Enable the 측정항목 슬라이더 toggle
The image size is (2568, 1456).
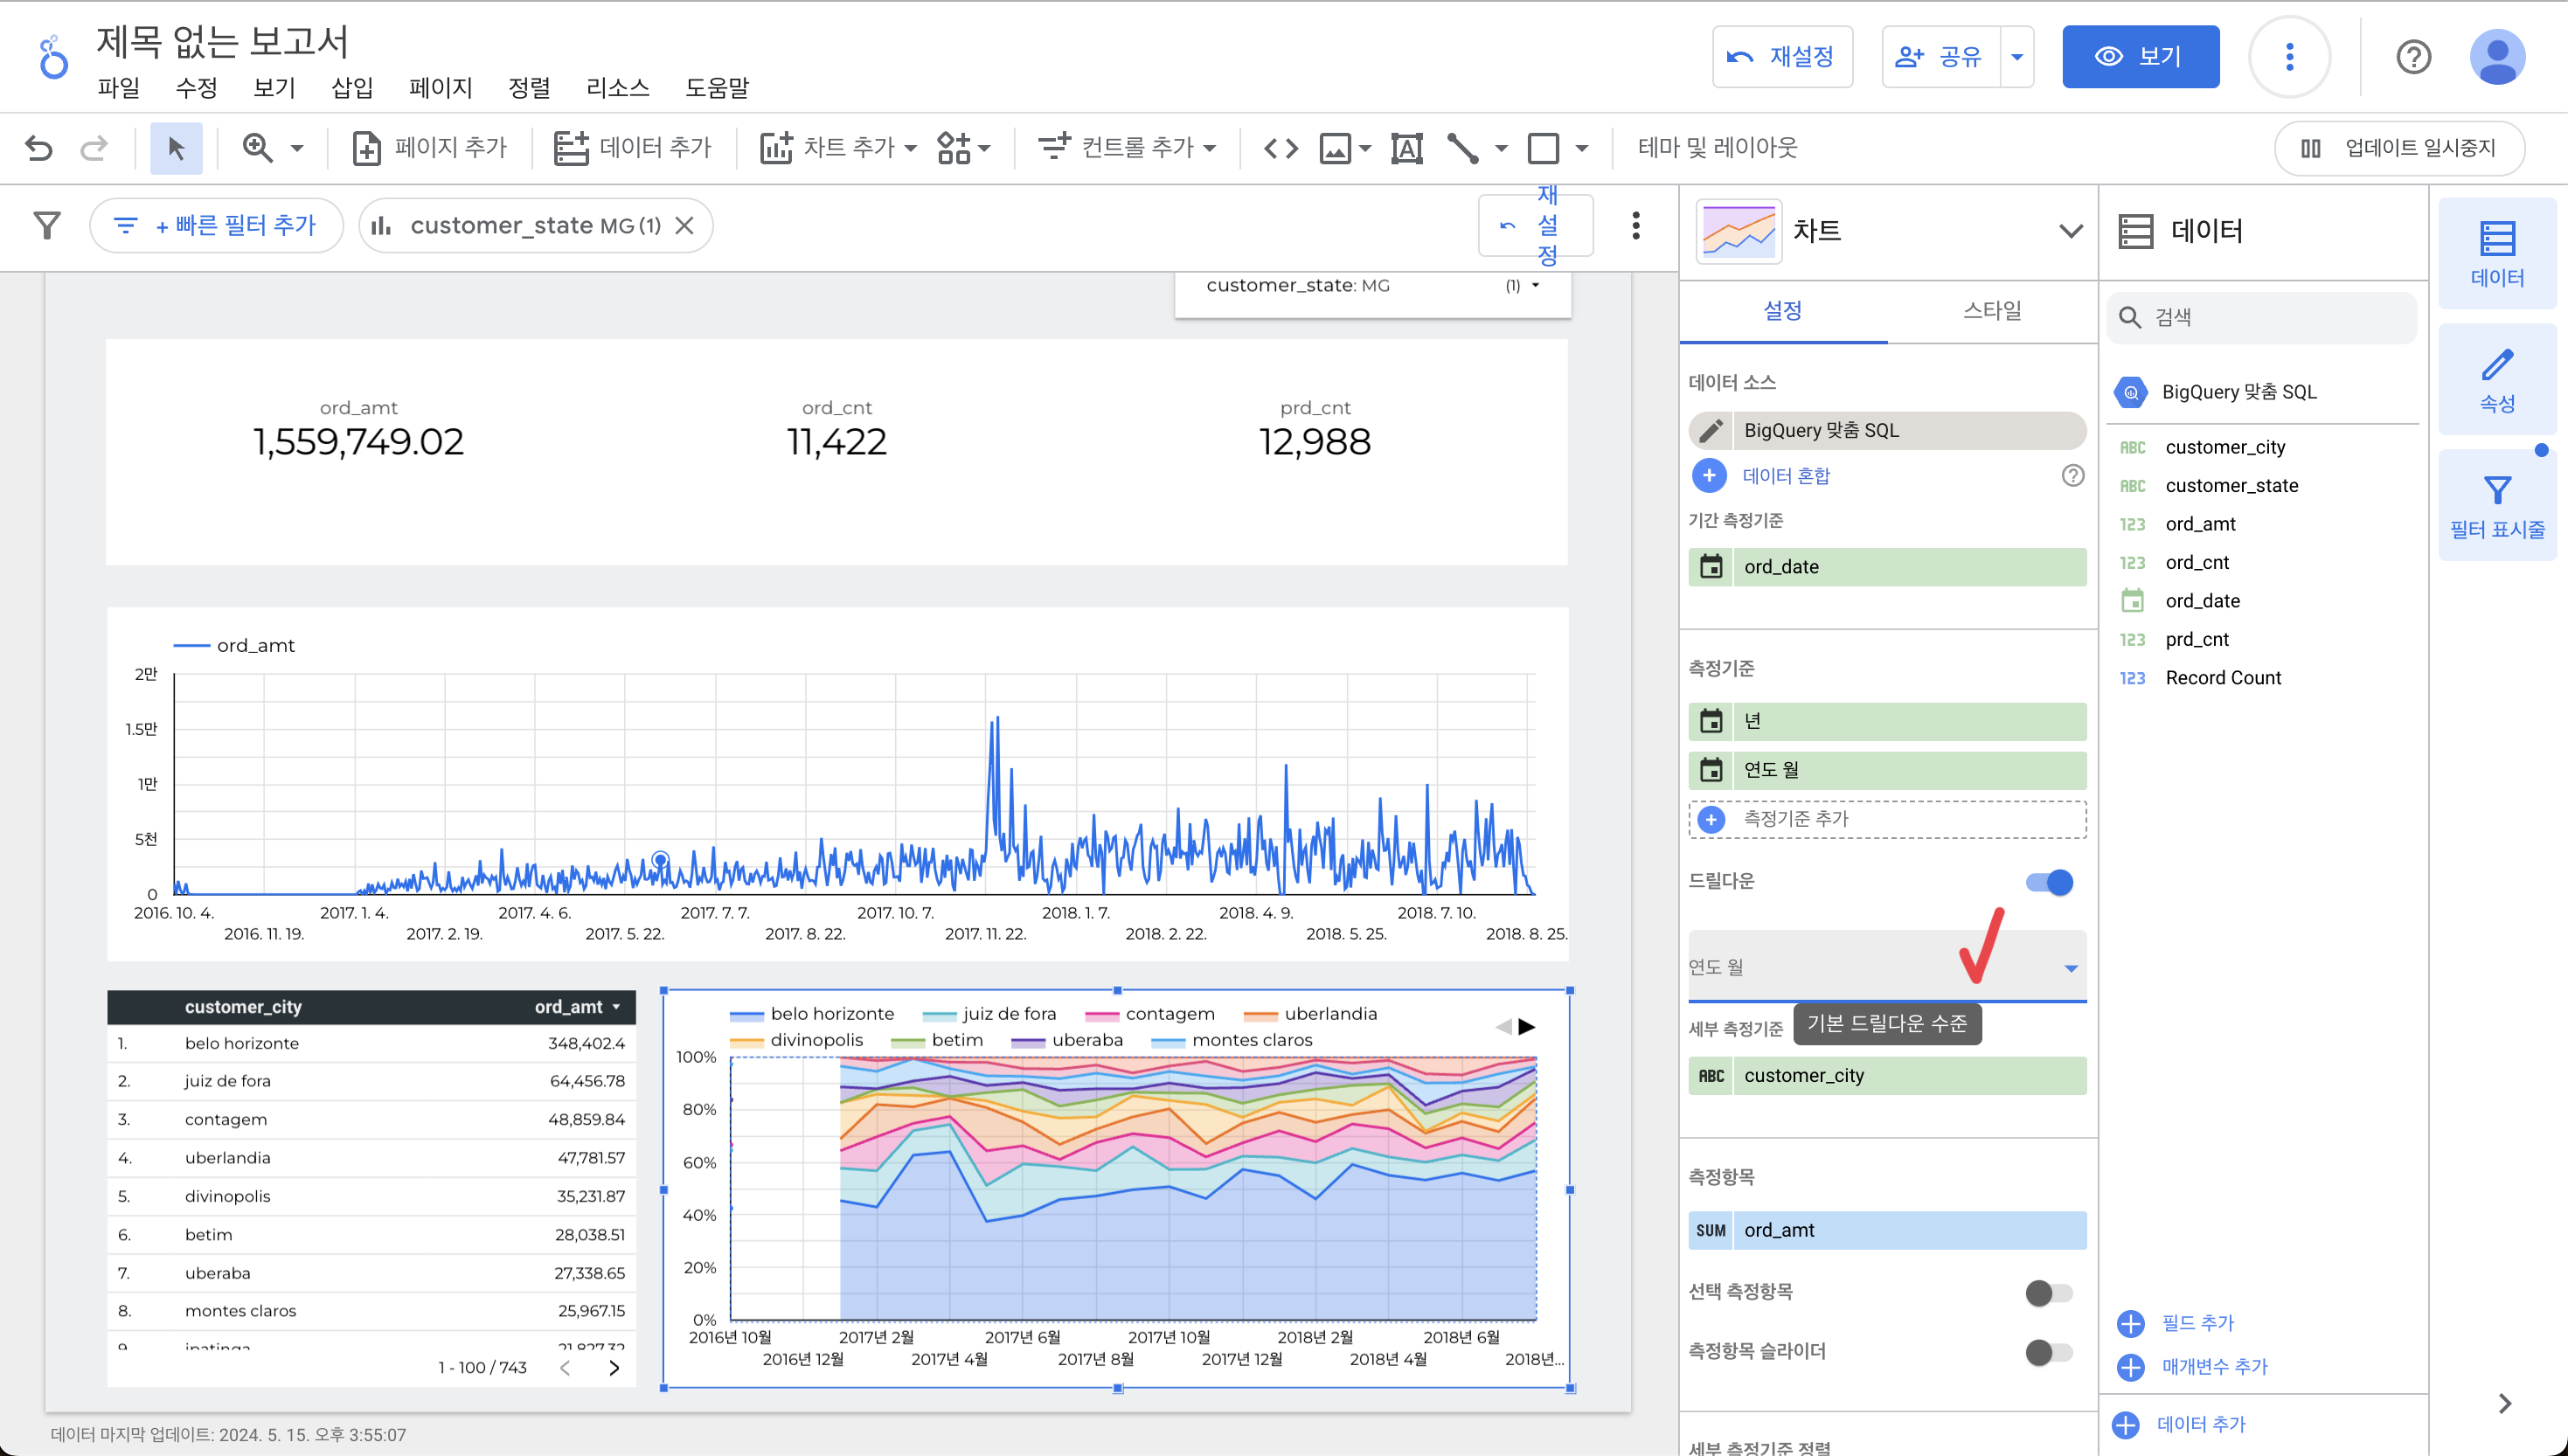click(2049, 1352)
